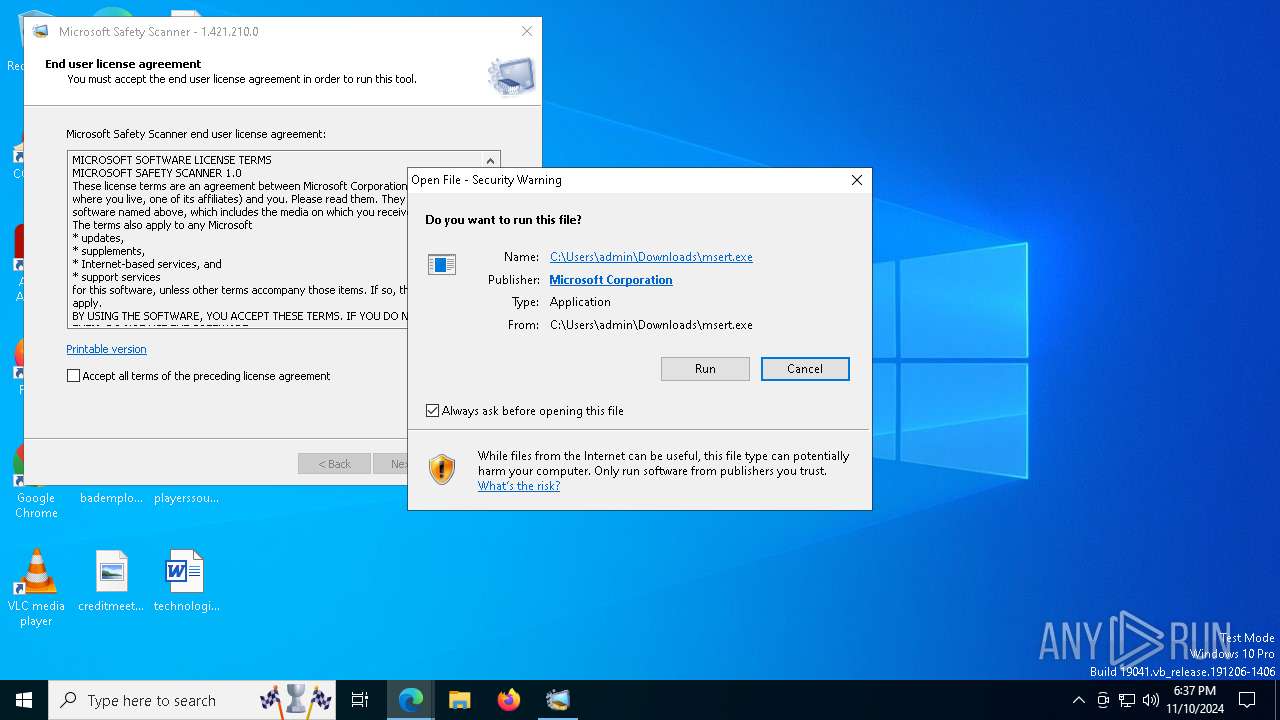Select the technologi Word document on desktop
The height and width of the screenshot is (720, 1280).
186,581
